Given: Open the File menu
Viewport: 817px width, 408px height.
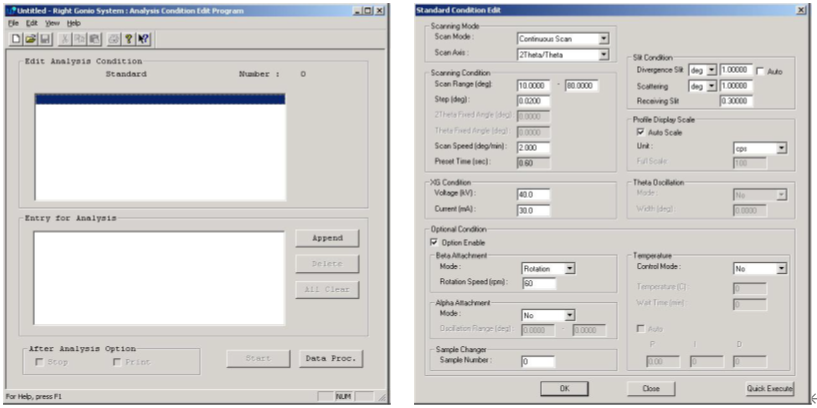Looking at the screenshot, I should (x=13, y=22).
